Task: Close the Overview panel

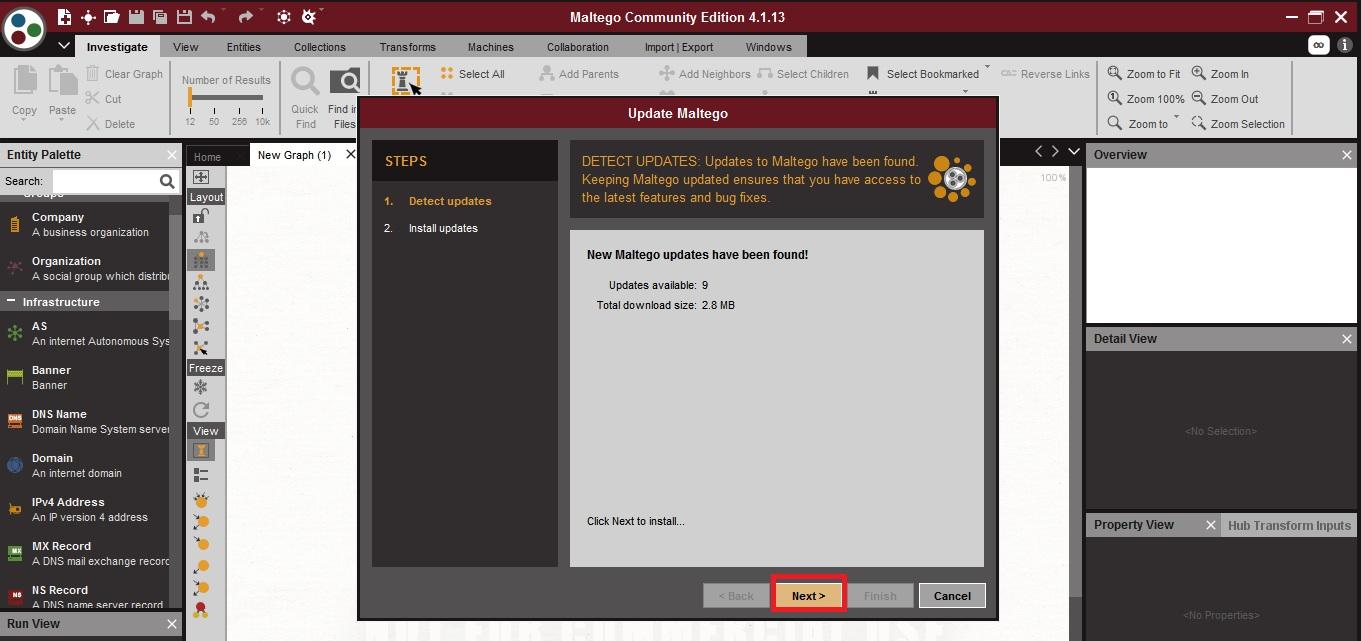Action: click(1347, 155)
